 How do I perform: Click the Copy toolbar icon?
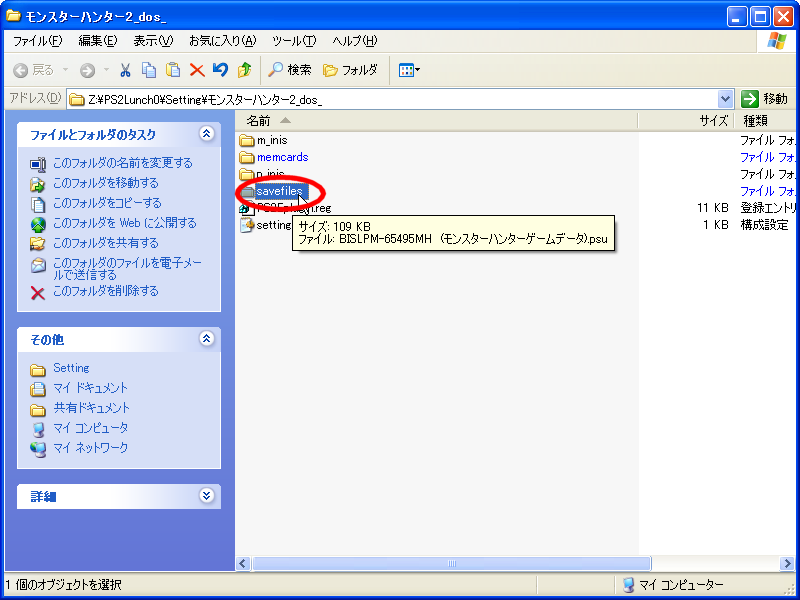click(x=148, y=70)
